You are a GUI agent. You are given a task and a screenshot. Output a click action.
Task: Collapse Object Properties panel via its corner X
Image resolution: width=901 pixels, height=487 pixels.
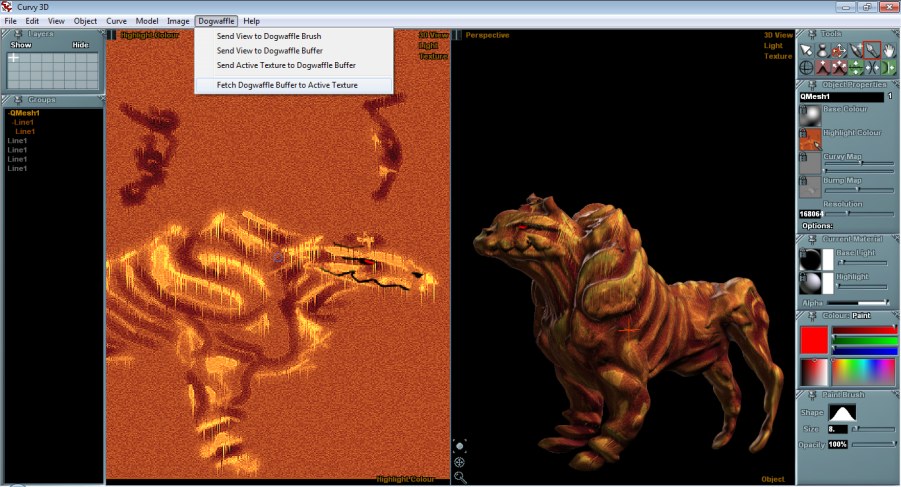point(896,83)
